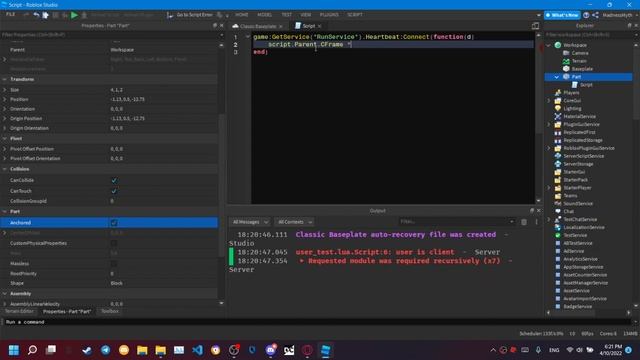
Task: Toggle the Massless checkbox
Action: (x=114, y=264)
